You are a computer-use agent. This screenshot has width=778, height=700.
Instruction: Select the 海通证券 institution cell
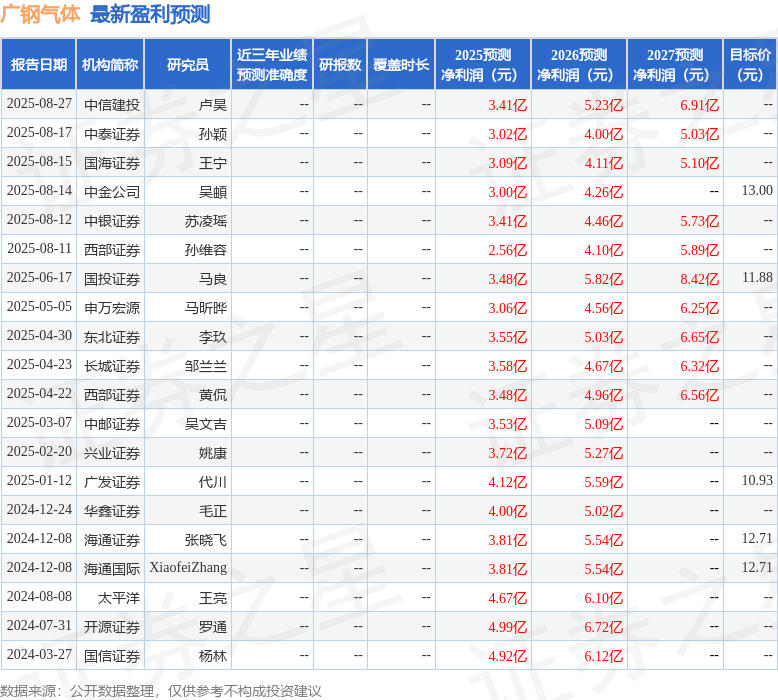(x=112, y=540)
